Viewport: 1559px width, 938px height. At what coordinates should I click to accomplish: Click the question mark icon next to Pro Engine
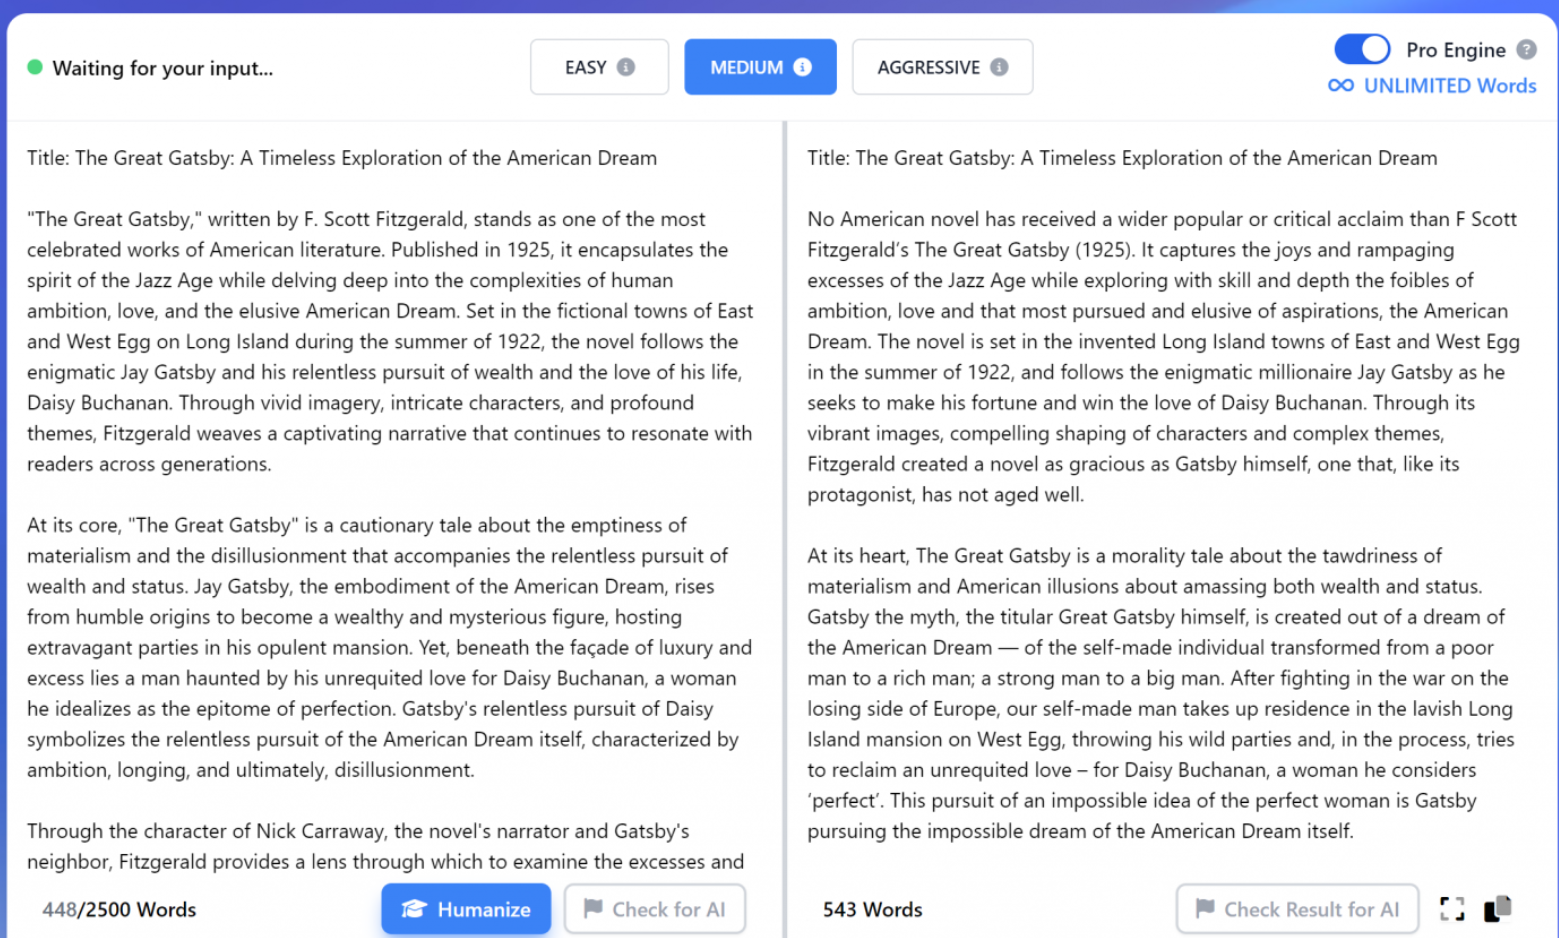pyautogui.click(x=1527, y=49)
